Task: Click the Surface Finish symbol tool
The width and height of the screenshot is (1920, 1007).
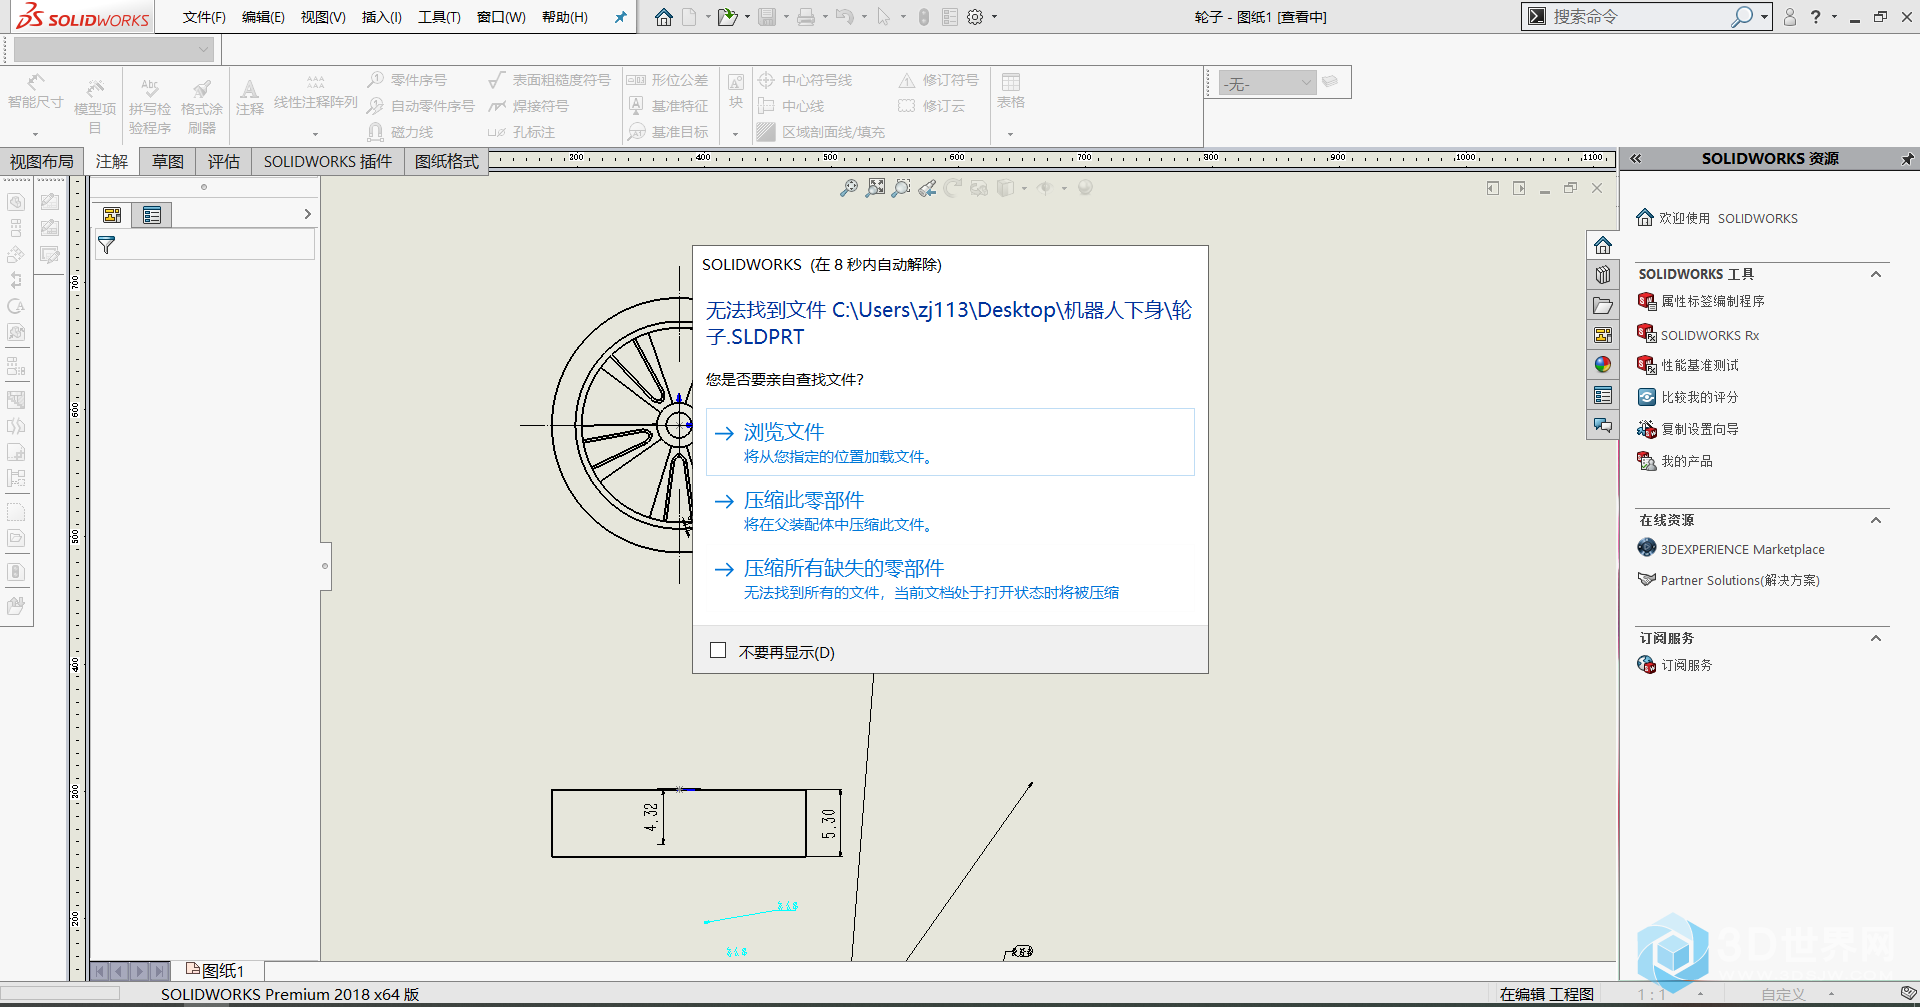Action: 549,80
